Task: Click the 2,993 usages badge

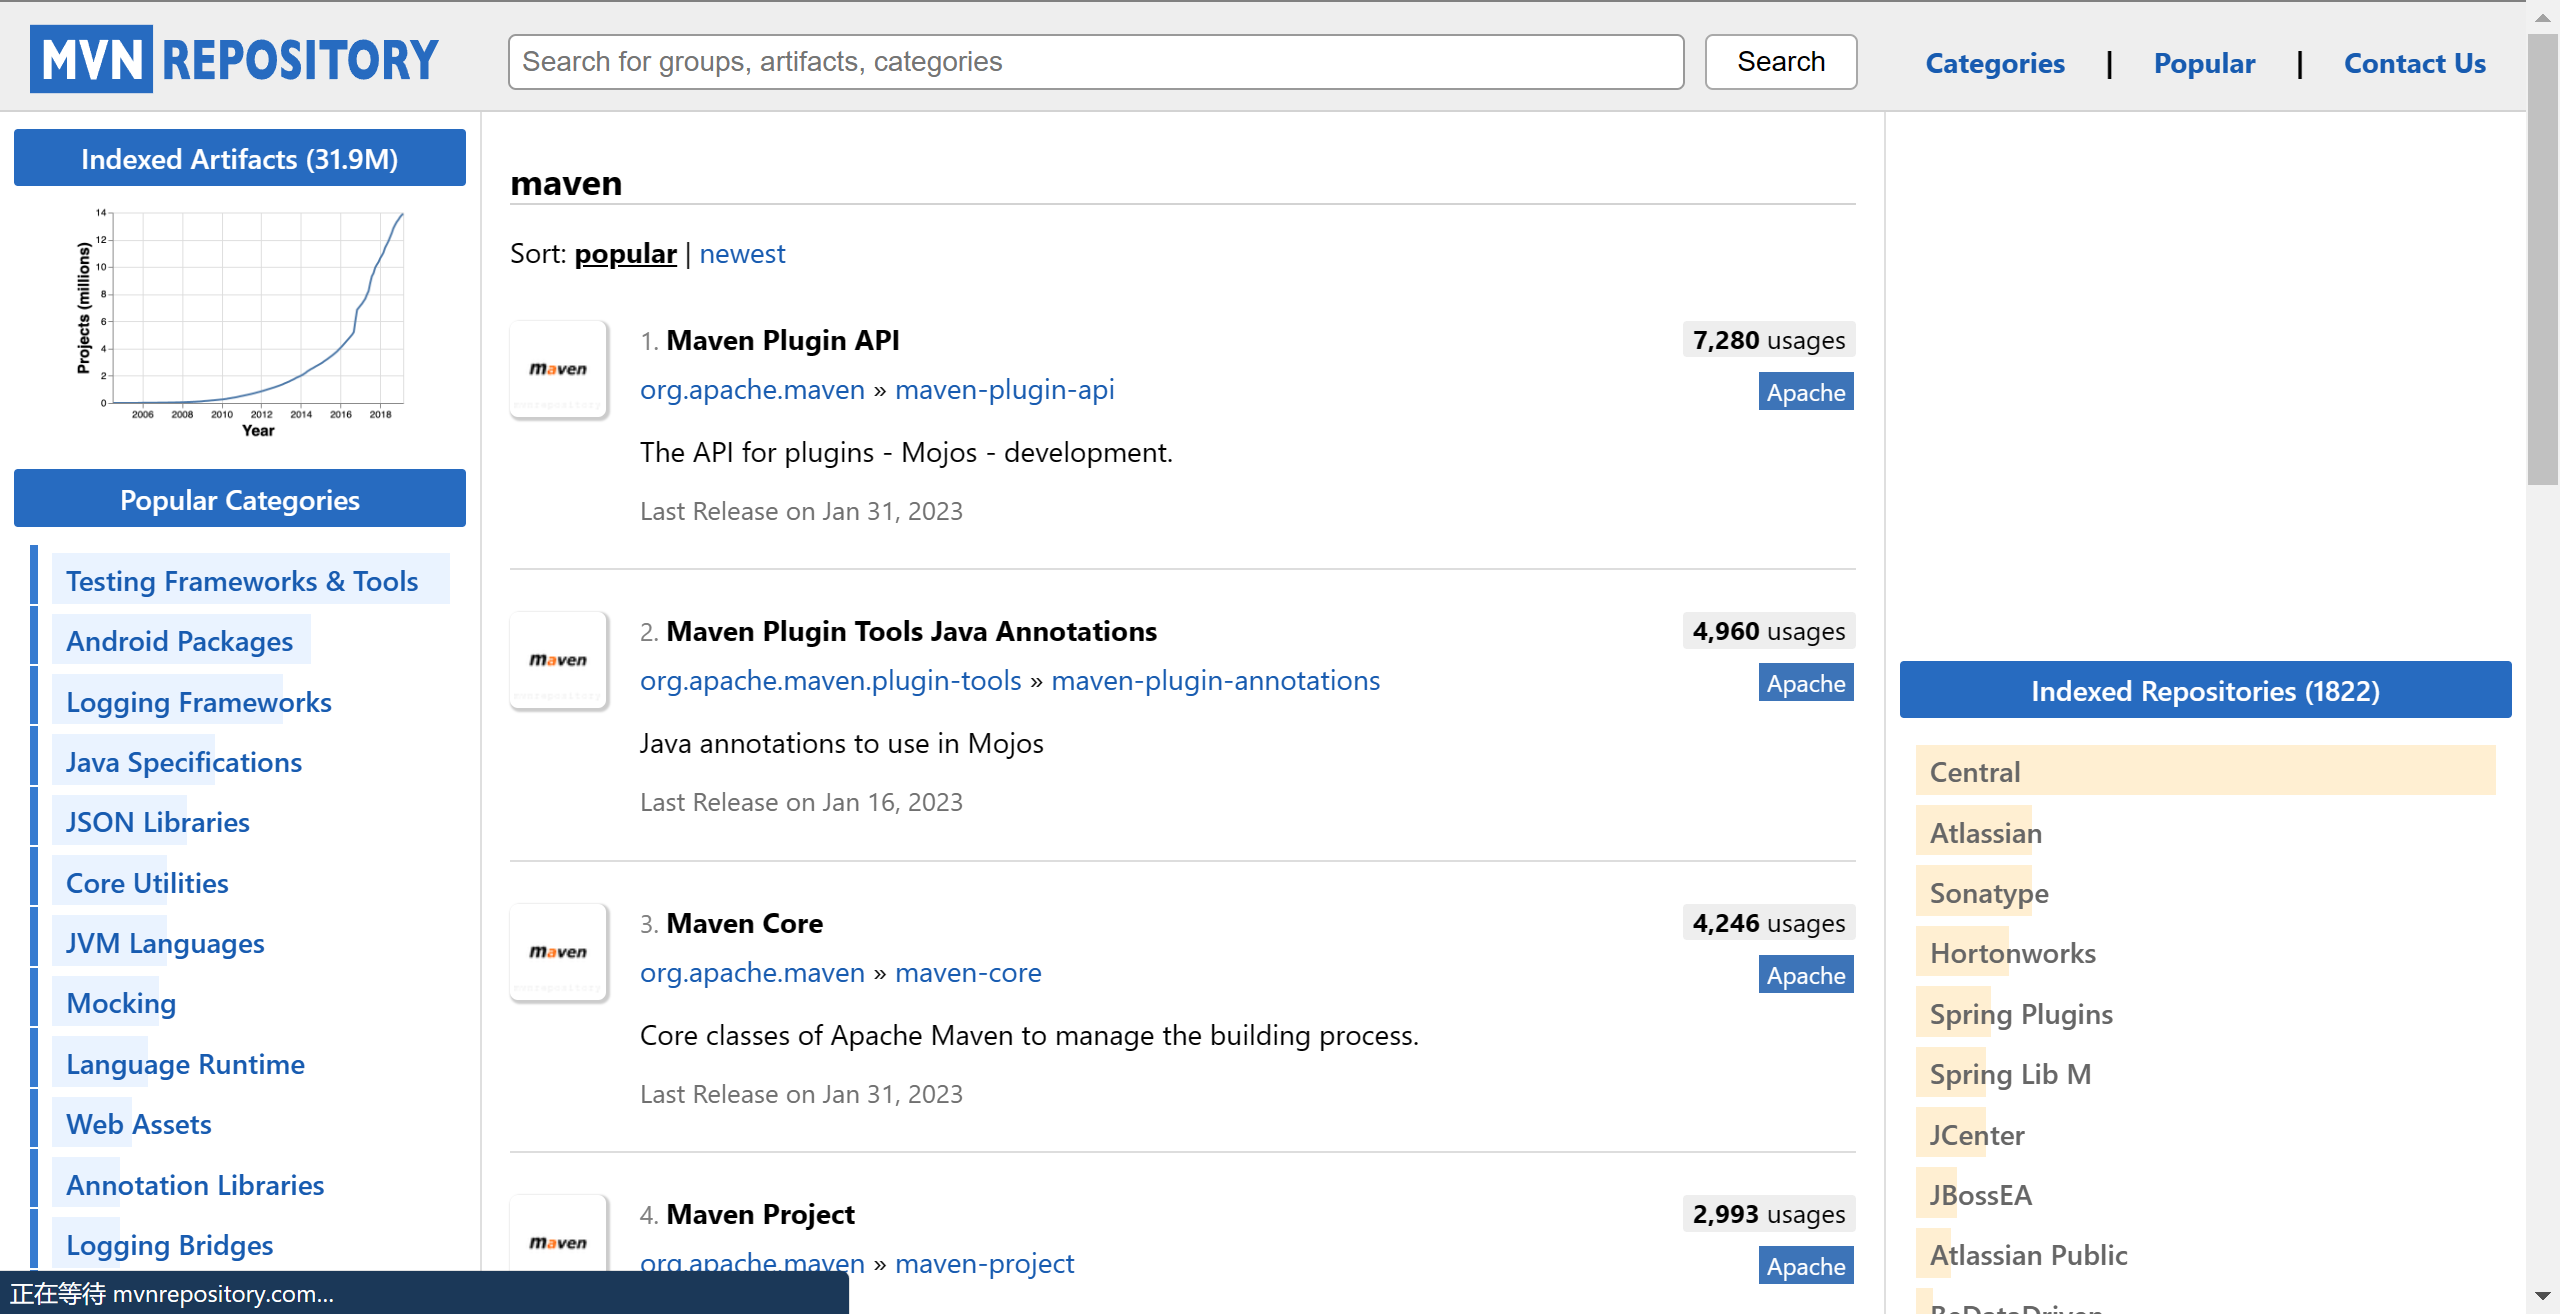Action: click(x=1769, y=1215)
